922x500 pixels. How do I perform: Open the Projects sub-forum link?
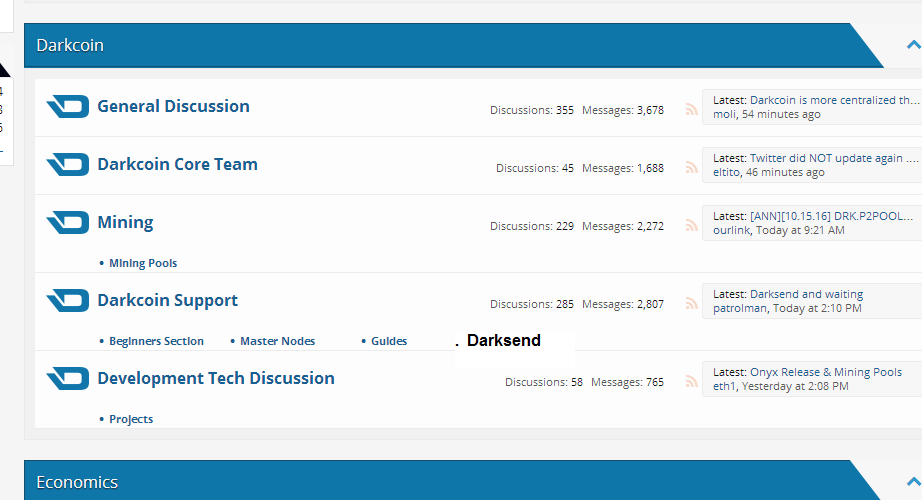pos(131,419)
